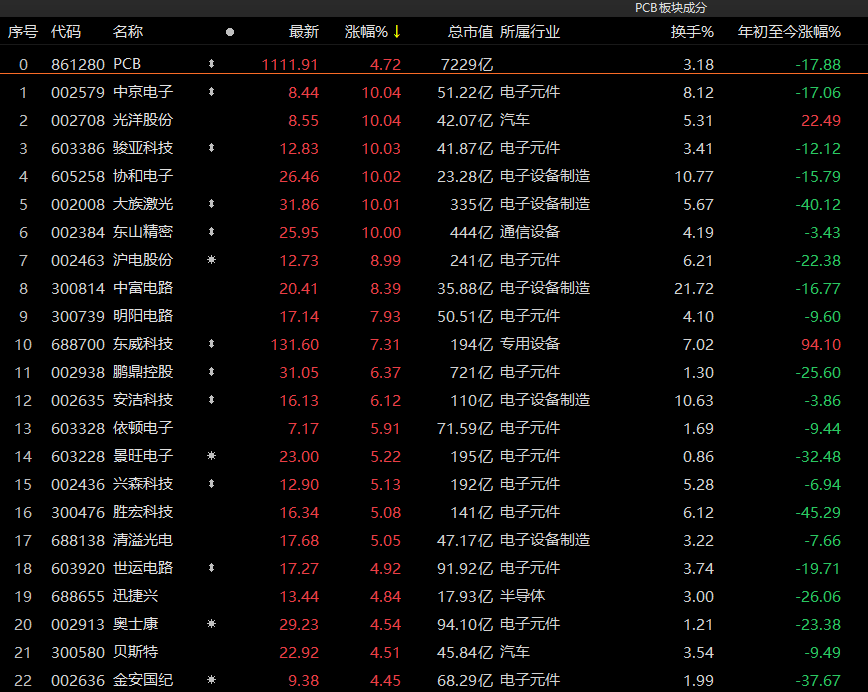
Task: Click the PCB板块成分 panel title
Action: pyautogui.click(x=671, y=8)
